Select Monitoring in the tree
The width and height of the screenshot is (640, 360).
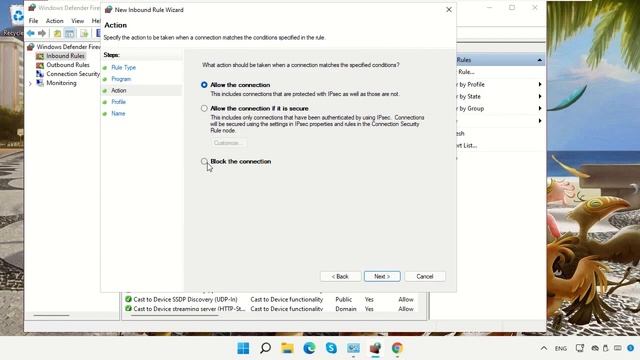pyautogui.click(x=61, y=83)
